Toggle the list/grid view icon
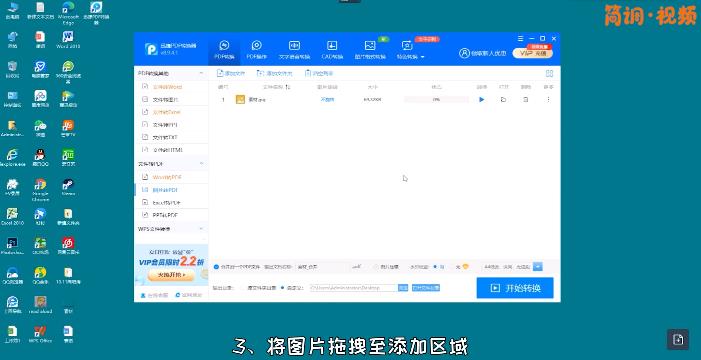 (x=549, y=73)
